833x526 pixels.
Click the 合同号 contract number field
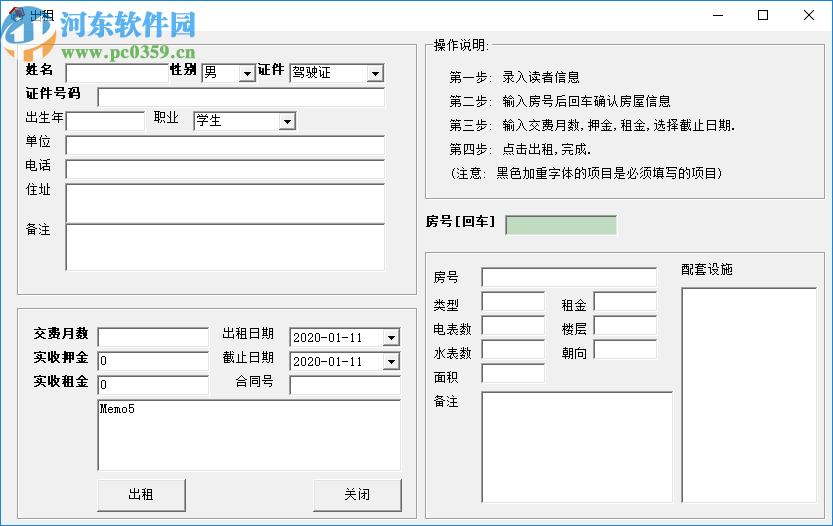345,385
